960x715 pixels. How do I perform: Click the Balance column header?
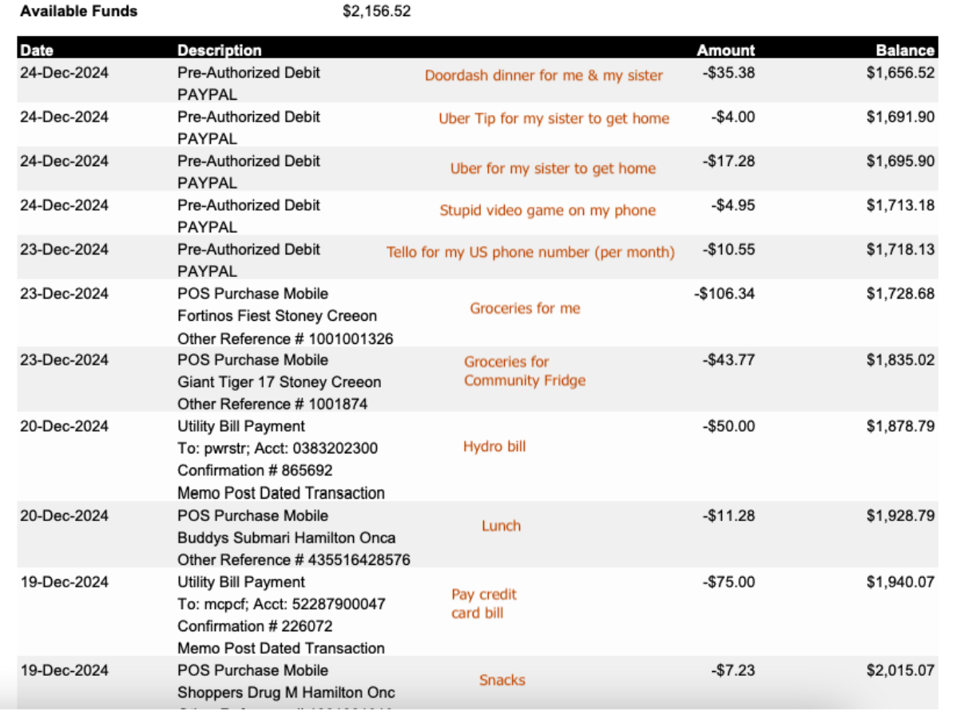pyautogui.click(x=904, y=50)
